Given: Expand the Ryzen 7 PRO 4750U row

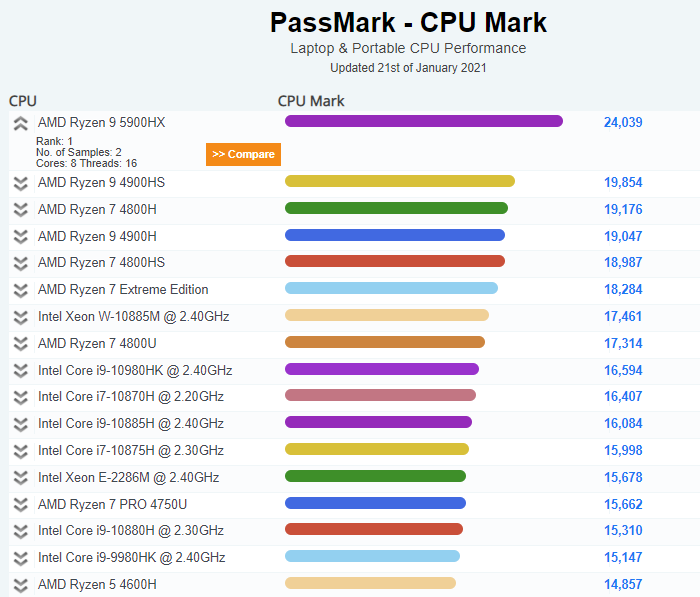Looking at the screenshot, I should 21,505.
